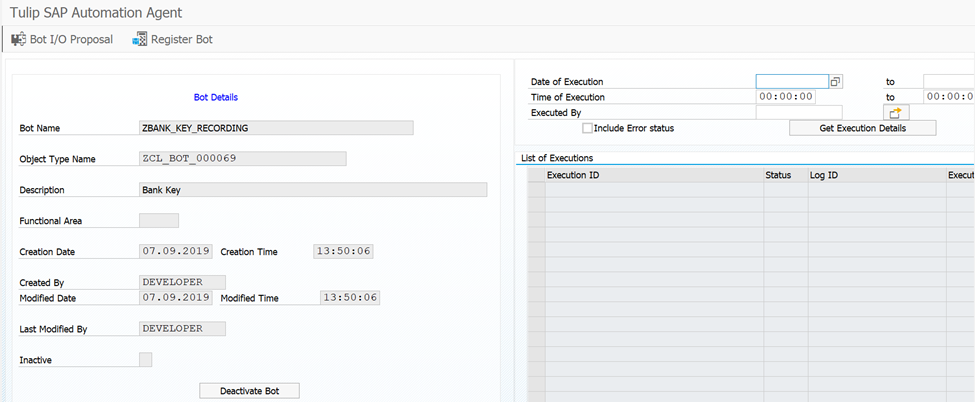The image size is (975, 402).
Task: Click the Date of Execution to field
Action: point(949,82)
